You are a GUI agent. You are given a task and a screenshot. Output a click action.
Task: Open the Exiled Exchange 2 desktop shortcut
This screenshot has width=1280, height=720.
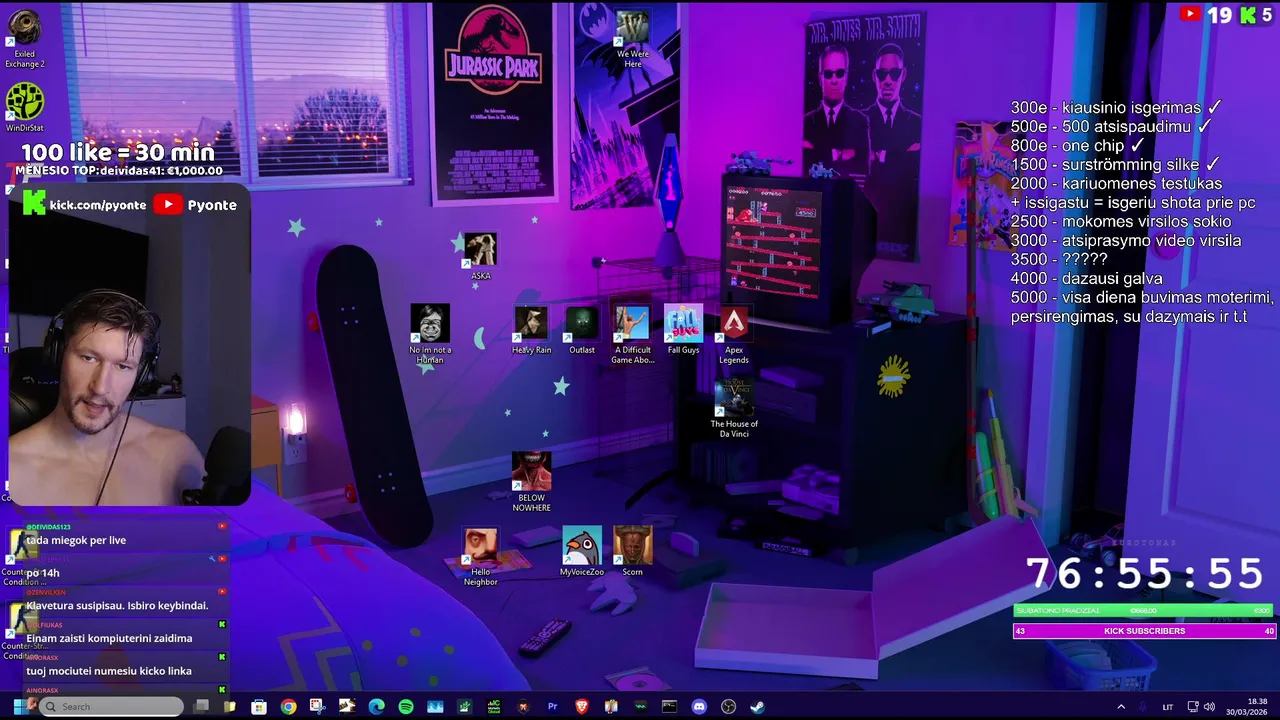[x=25, y=40]
